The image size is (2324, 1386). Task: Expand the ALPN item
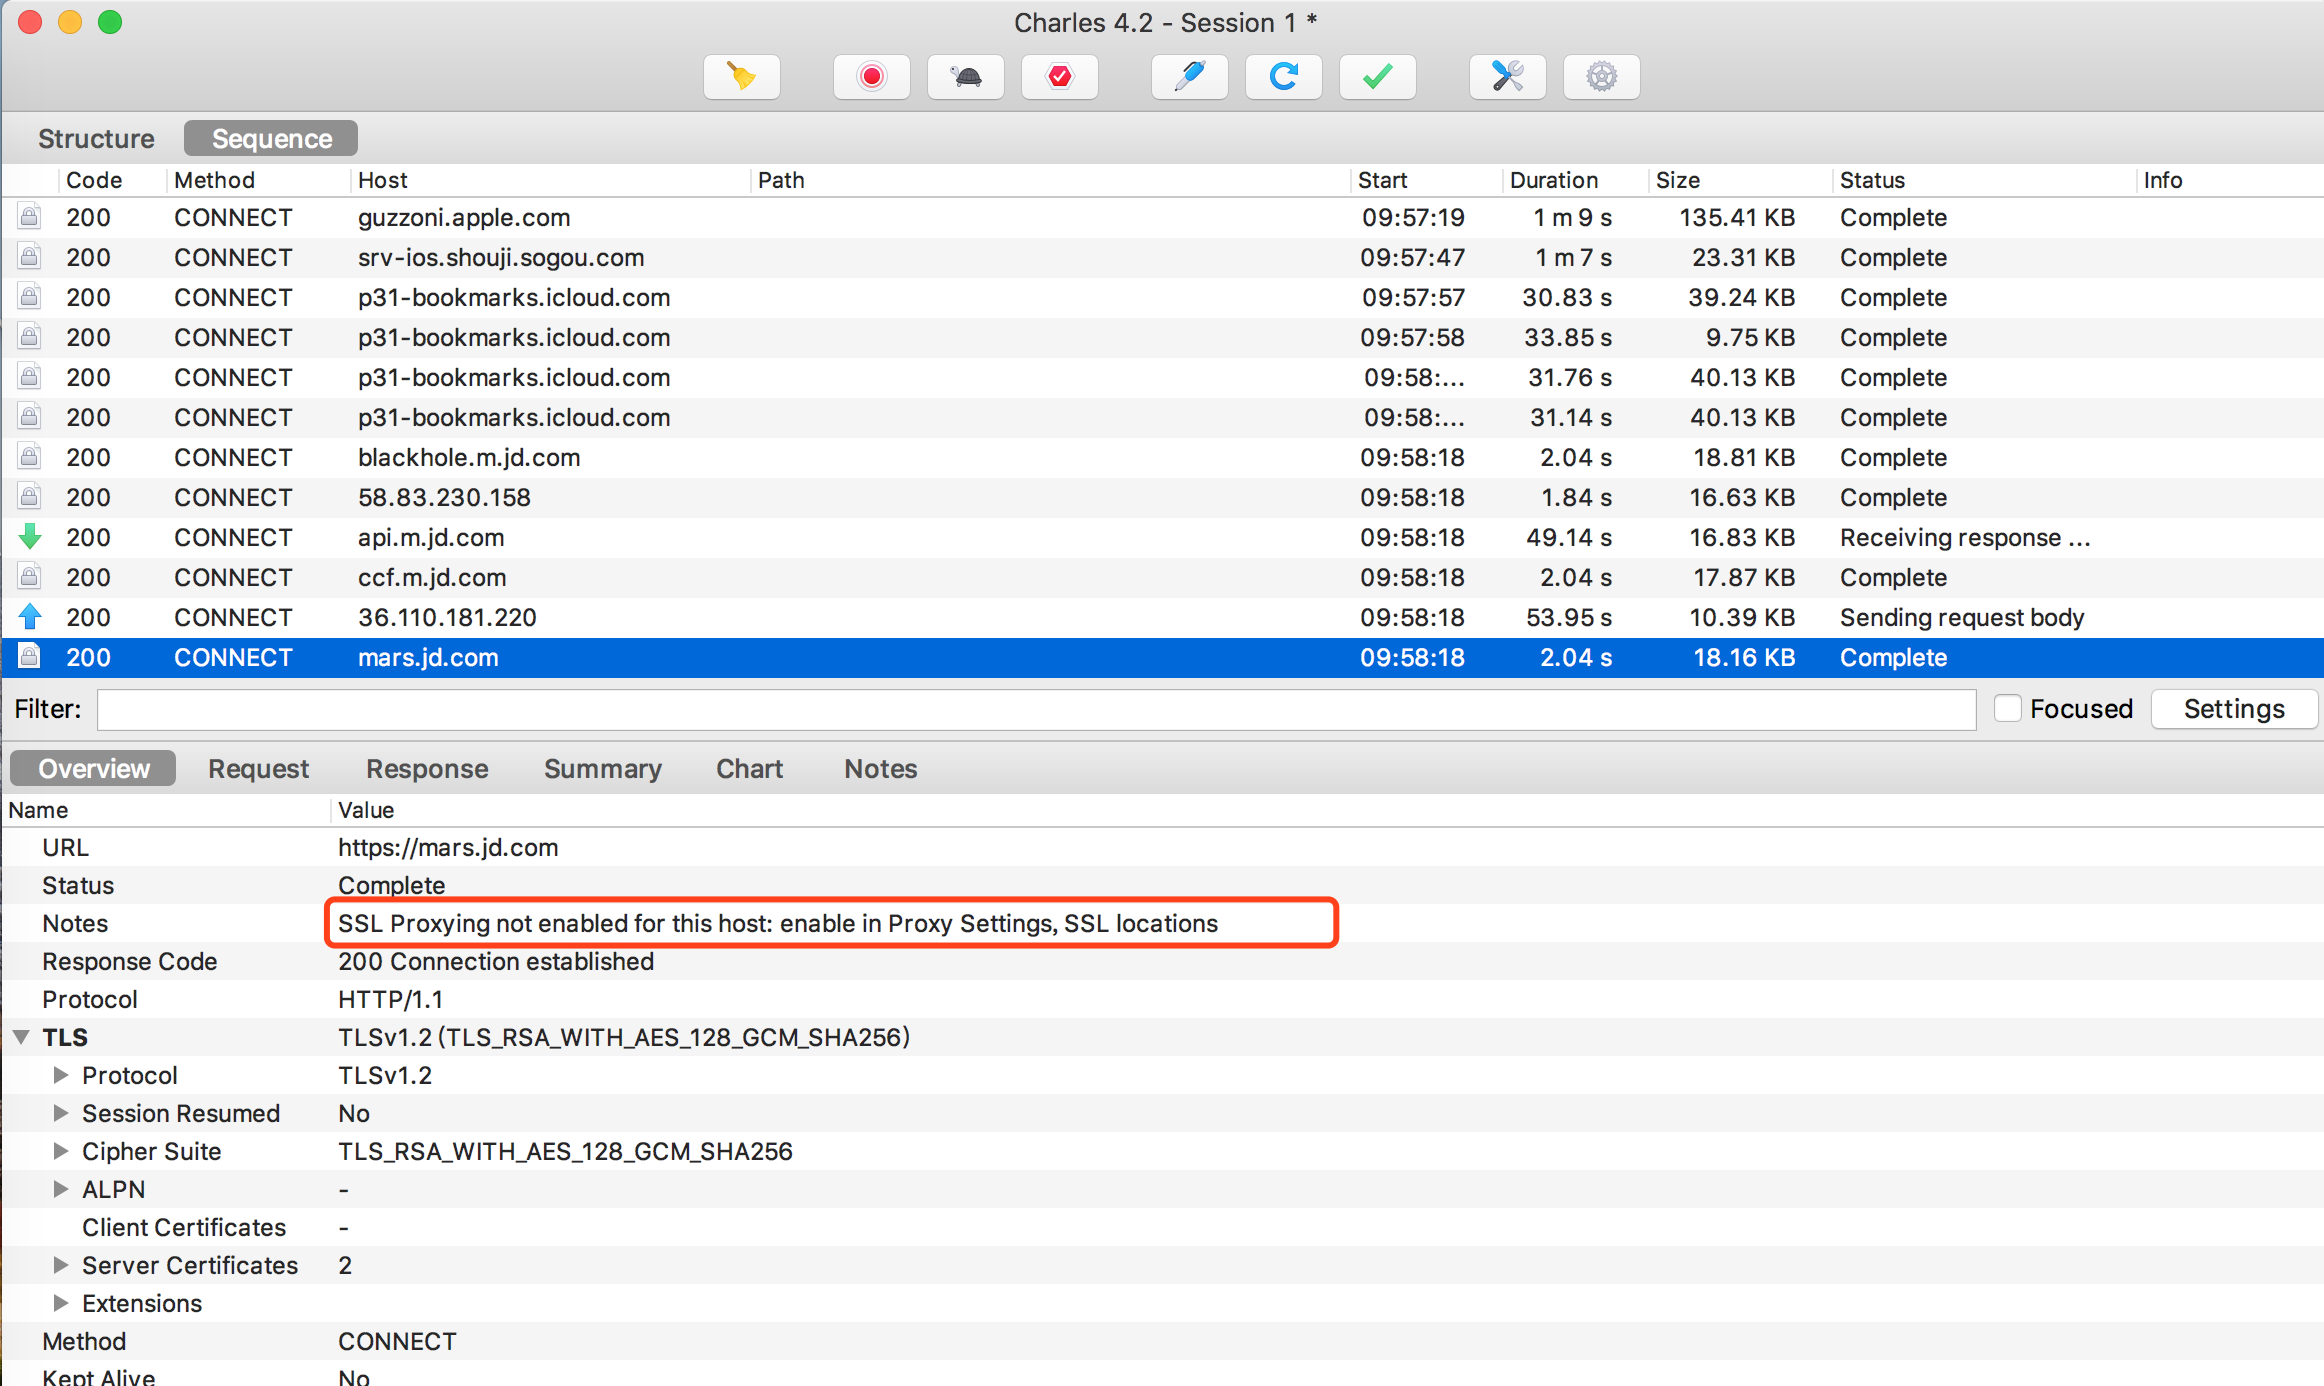(x=61, y=1189)
